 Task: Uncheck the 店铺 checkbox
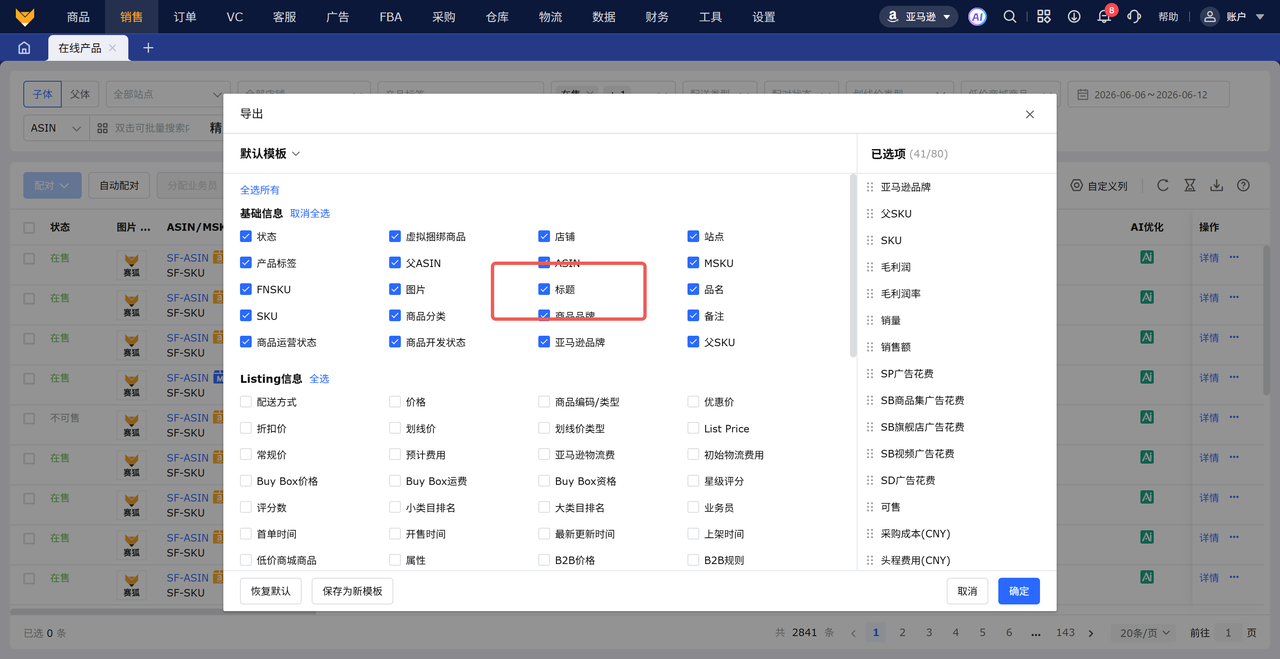point(544,237)
